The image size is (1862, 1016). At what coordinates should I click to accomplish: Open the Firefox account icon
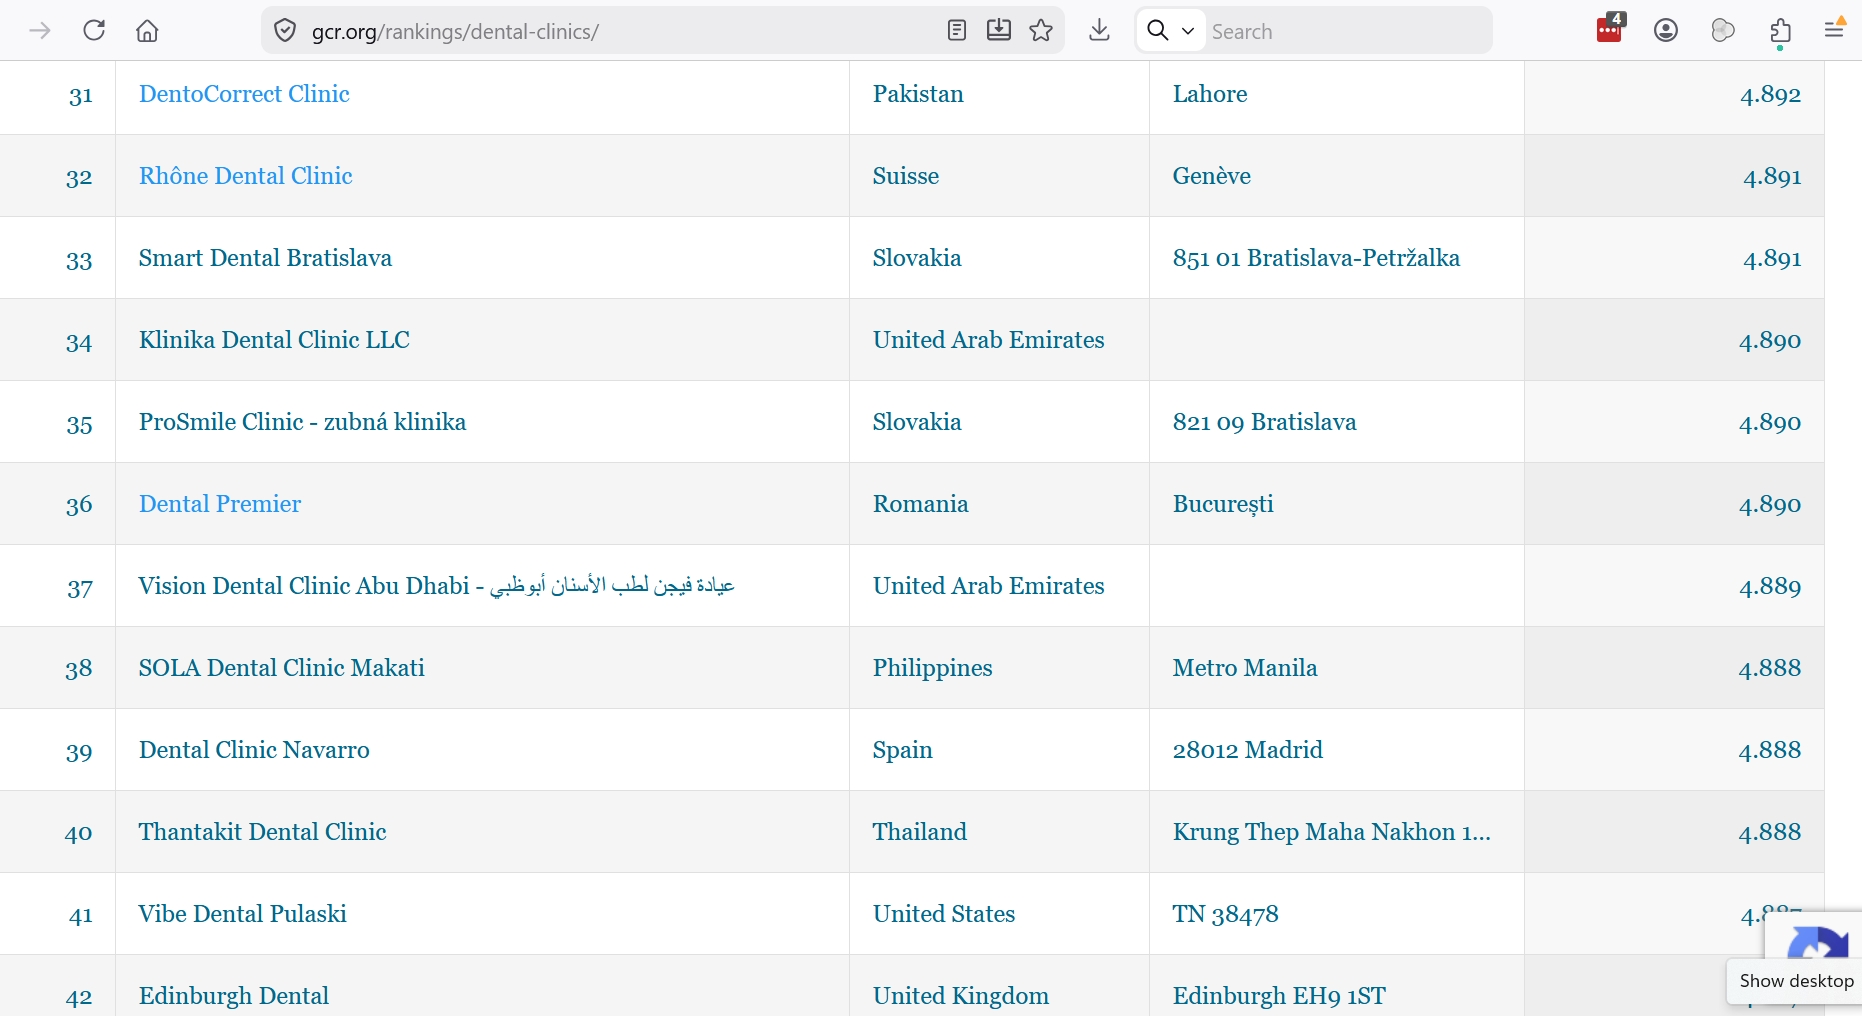coord(1666,31)
